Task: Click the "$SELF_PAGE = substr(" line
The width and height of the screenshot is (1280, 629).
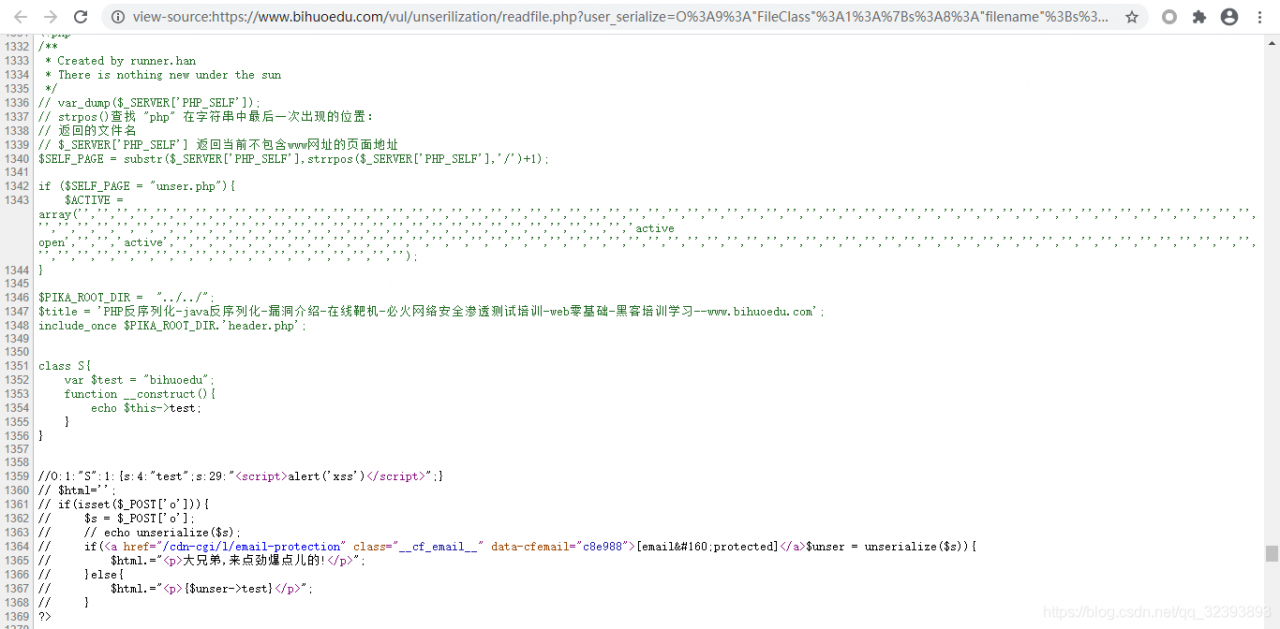Action: pyautogui.click(x=294, y=159)
